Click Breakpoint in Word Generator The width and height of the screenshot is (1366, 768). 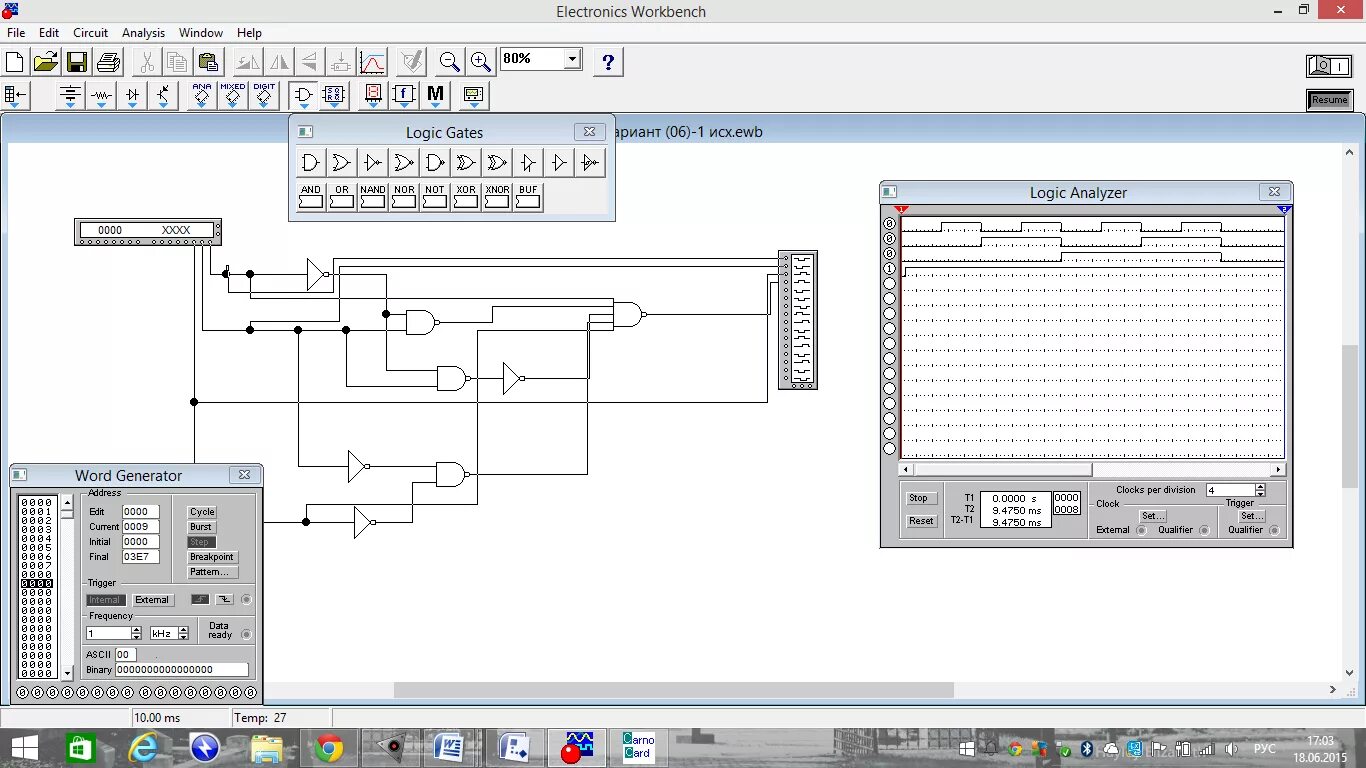(212, 557)
